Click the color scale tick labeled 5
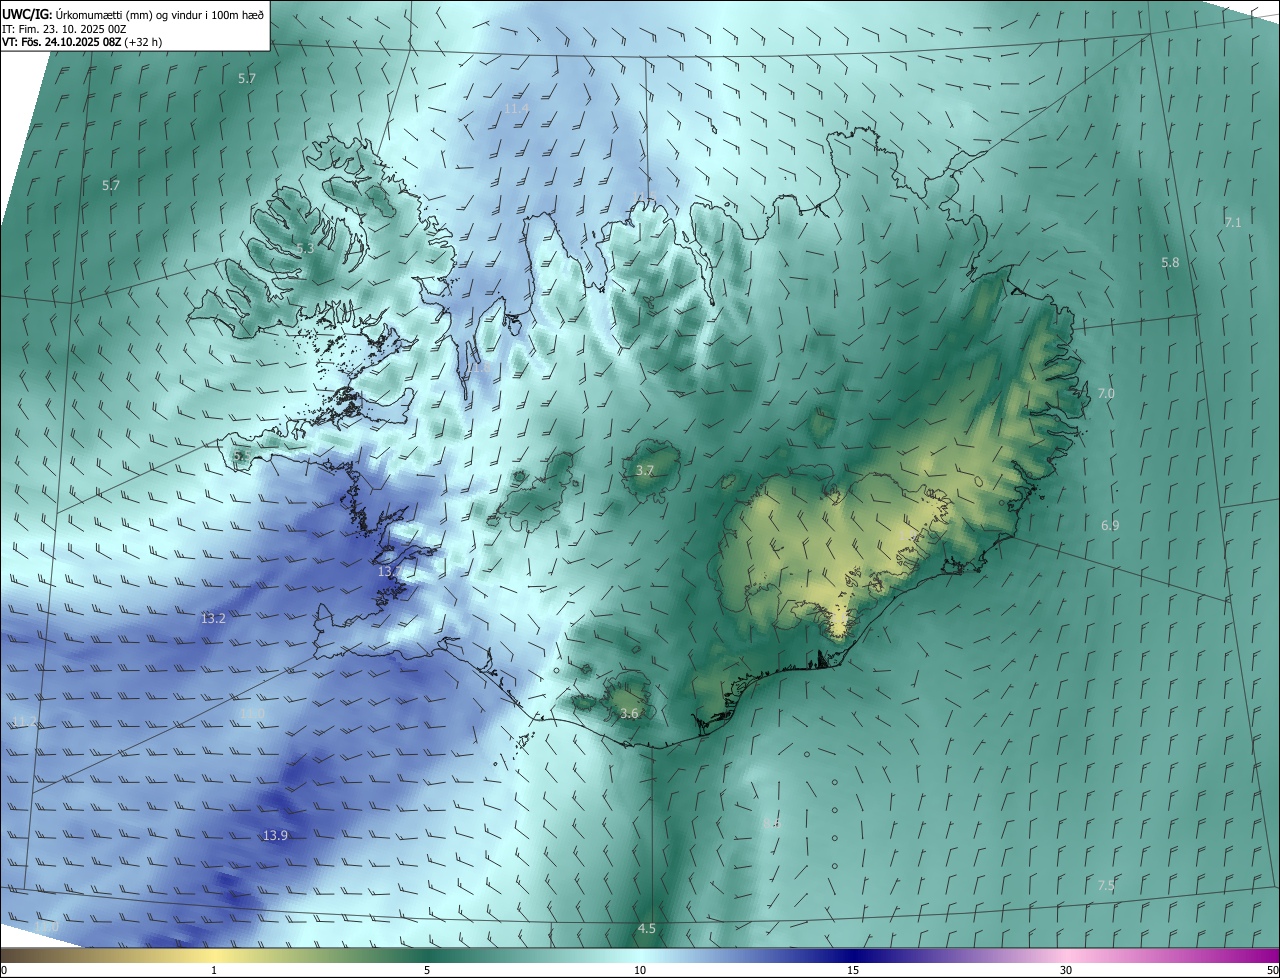The height and width of the screenshot is (978, 1280). click(427, 970)
